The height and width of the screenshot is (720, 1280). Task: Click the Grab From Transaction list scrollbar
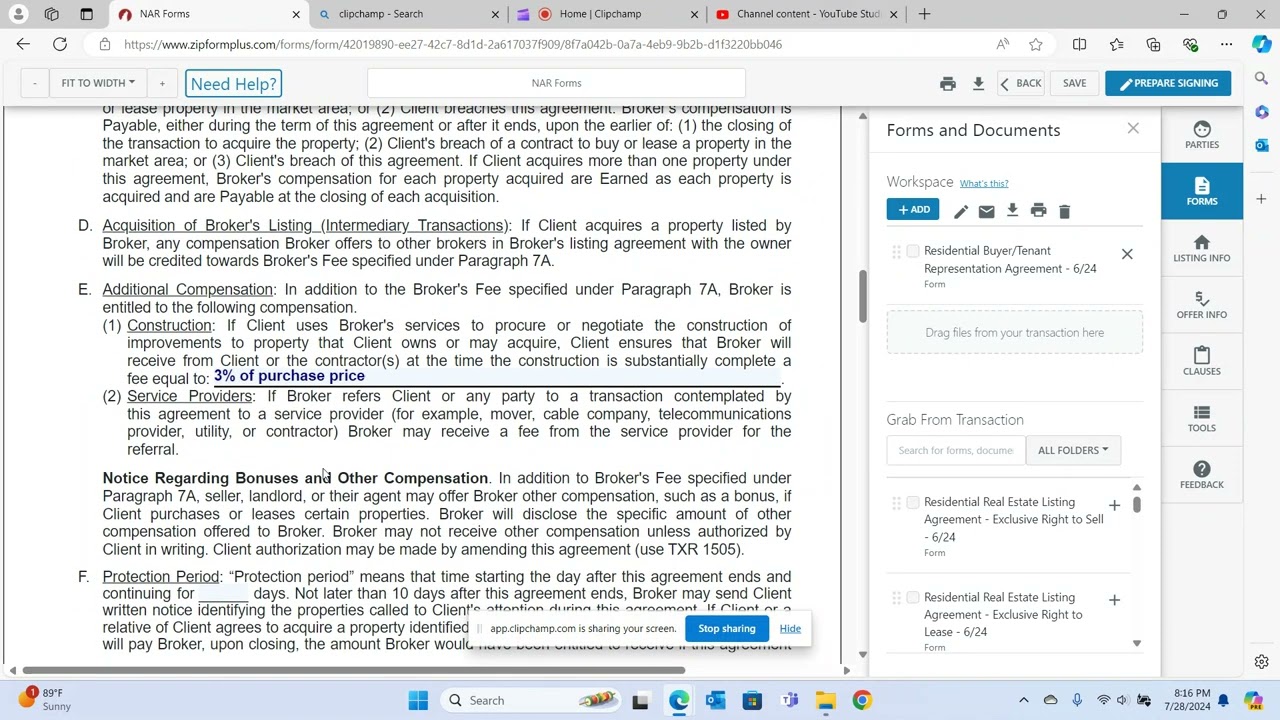pyautogui.click(x=1136, y=505)
